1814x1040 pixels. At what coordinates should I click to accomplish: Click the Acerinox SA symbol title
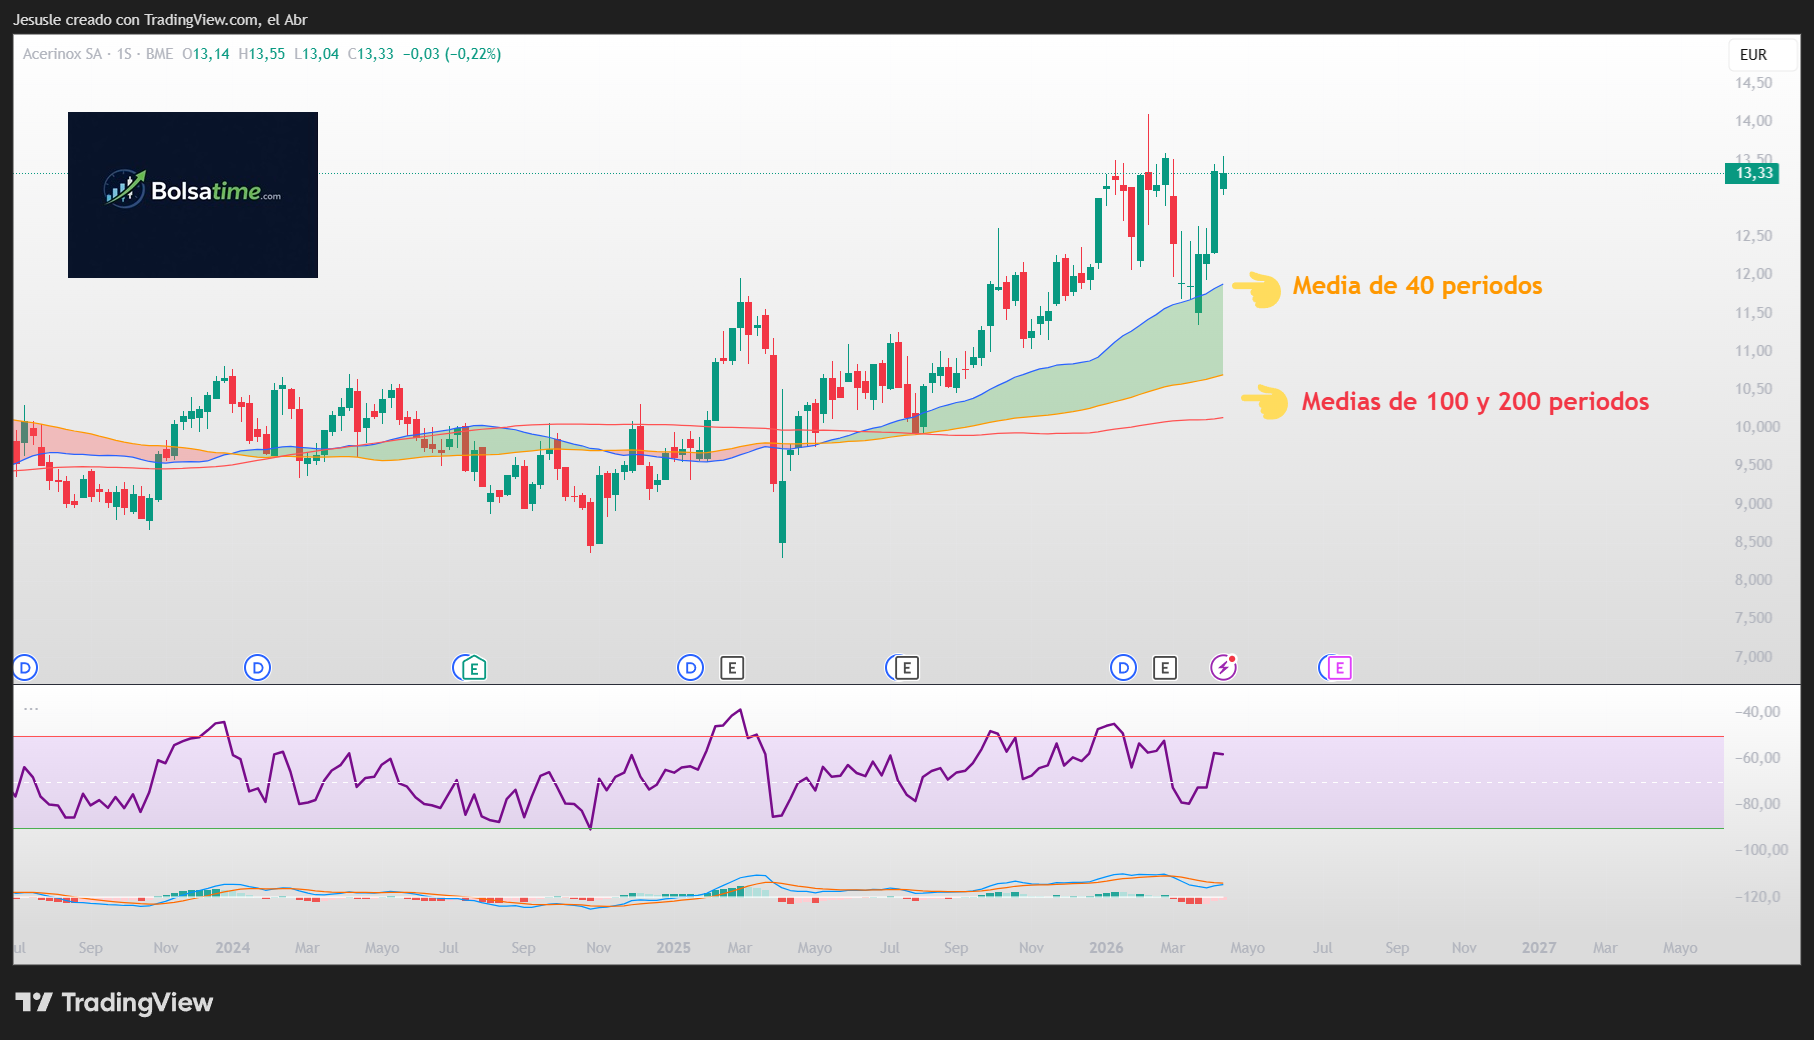[62, 54]
